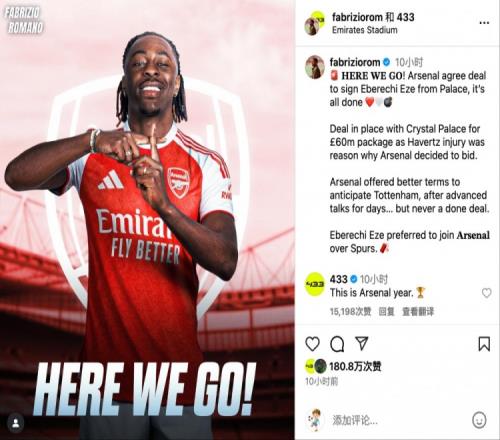500x440 pixels.
Task: Open the Emirates Stadium location link
Action: pyautogui.click(x=365, y=30)
